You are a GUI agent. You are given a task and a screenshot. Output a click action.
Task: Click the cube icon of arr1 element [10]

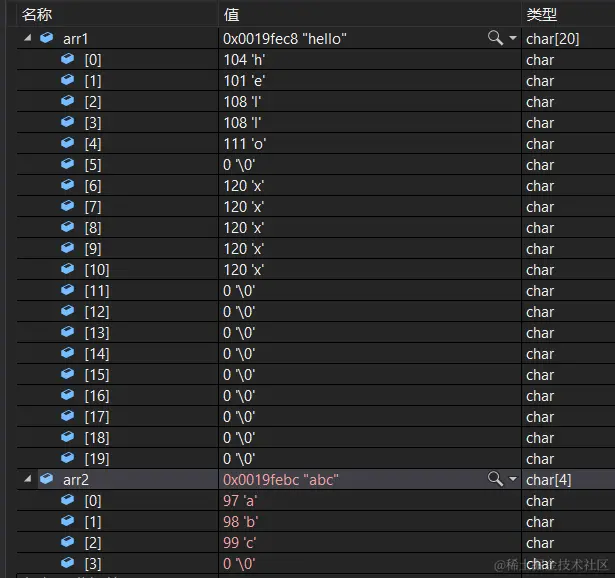pos(67,269)
